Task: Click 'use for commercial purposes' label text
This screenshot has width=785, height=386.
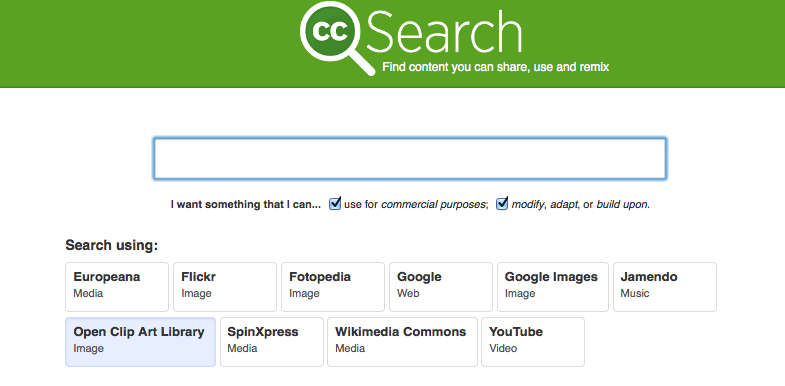Action: (x=416, y=205)
